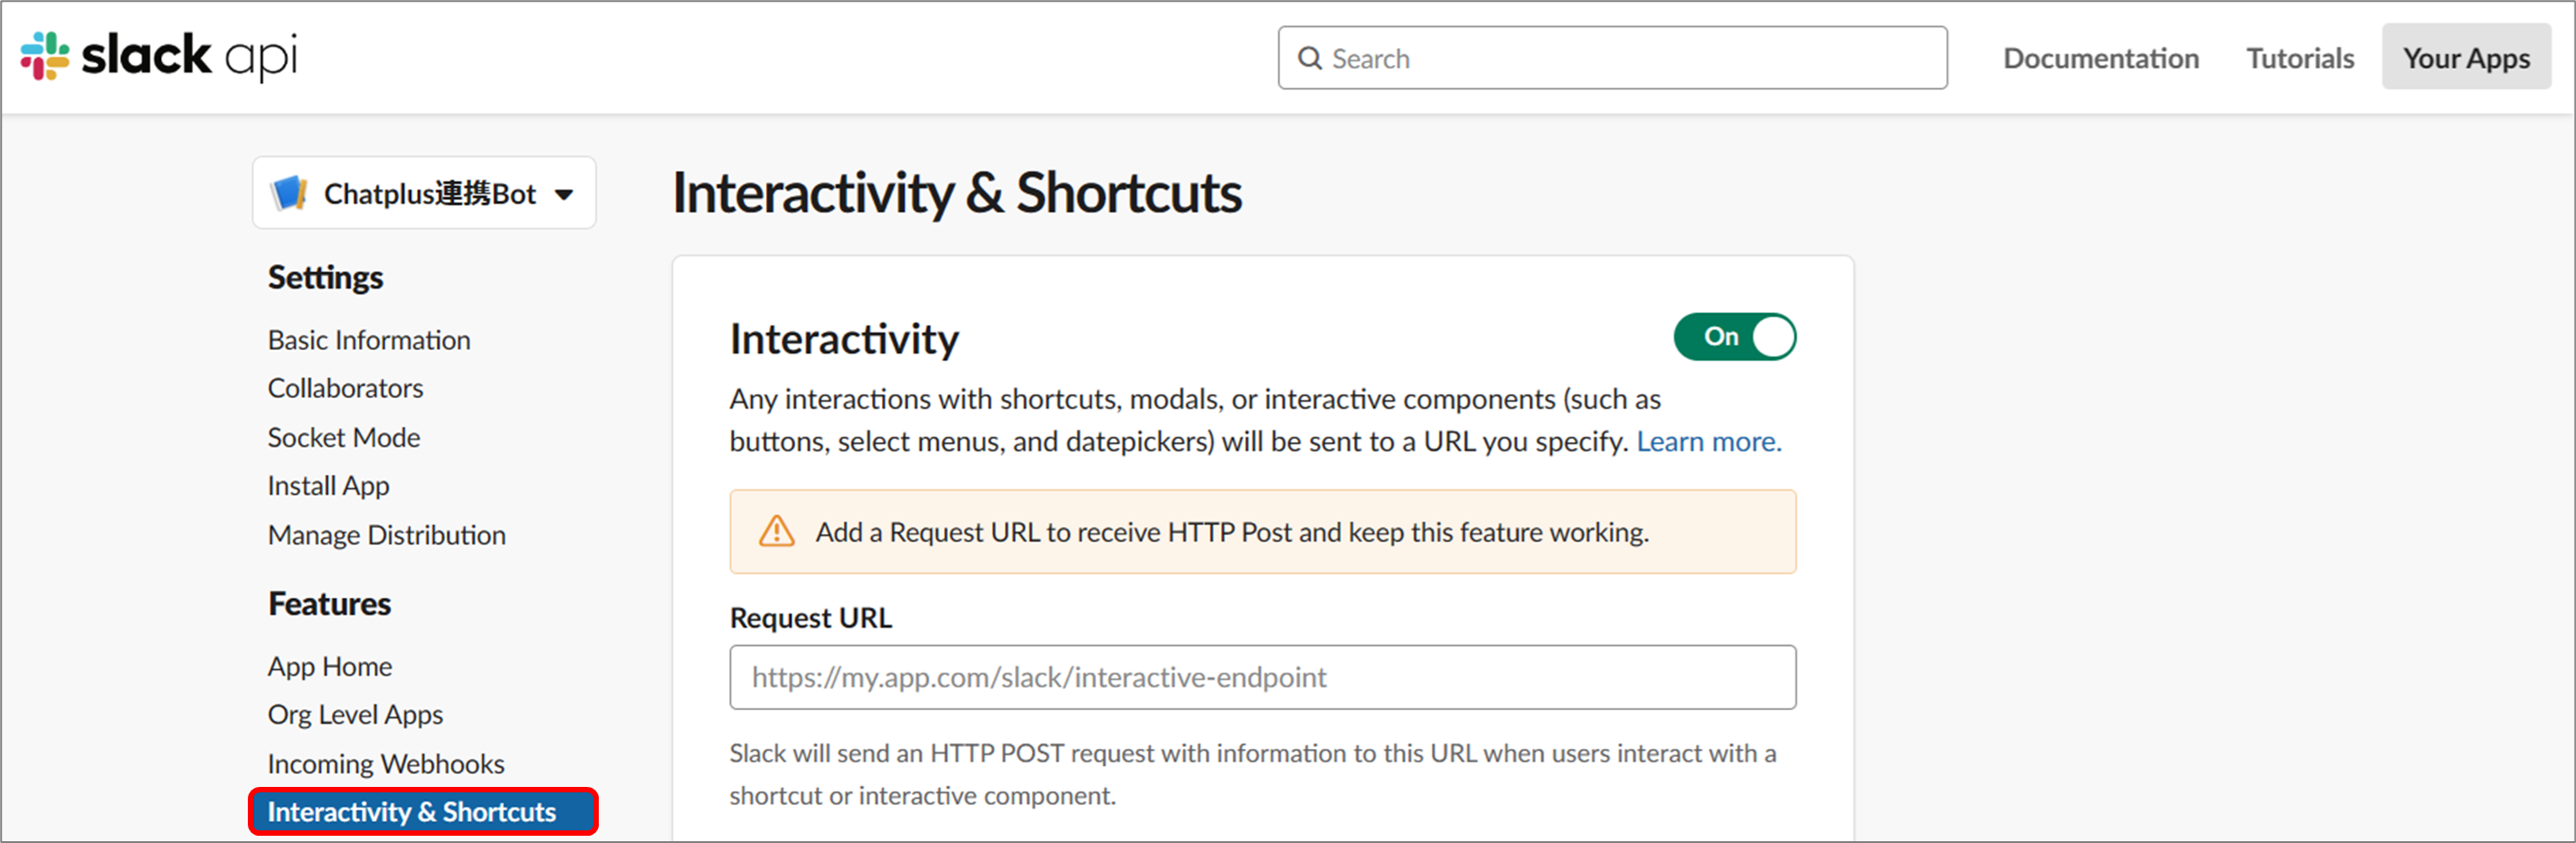Click the warning triangle icon
2576x843 pixels.
pyautogui.click(x=777, y=532)
